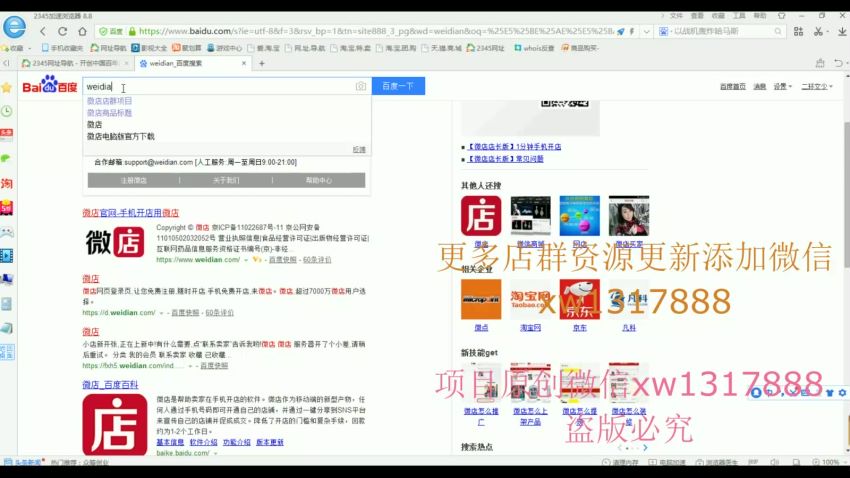The width and height of the screenshot is (850, 478).
Task: Open the clock history sidebar icon
Action: [7, 111]
